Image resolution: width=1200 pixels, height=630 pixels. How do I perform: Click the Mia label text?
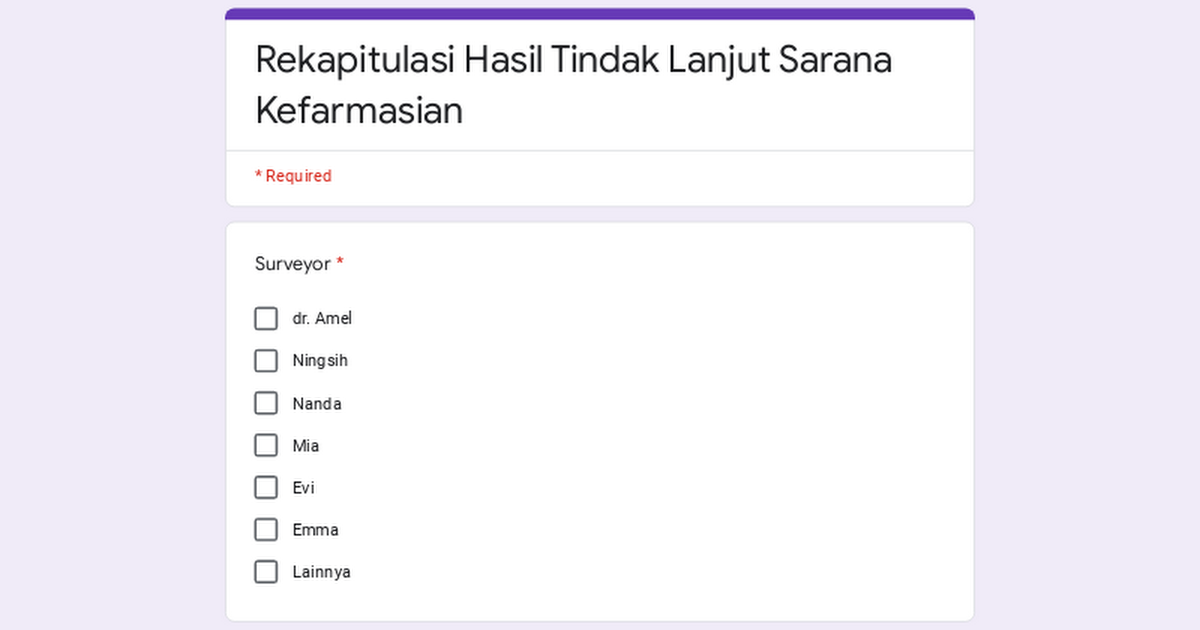coord(306,445)
